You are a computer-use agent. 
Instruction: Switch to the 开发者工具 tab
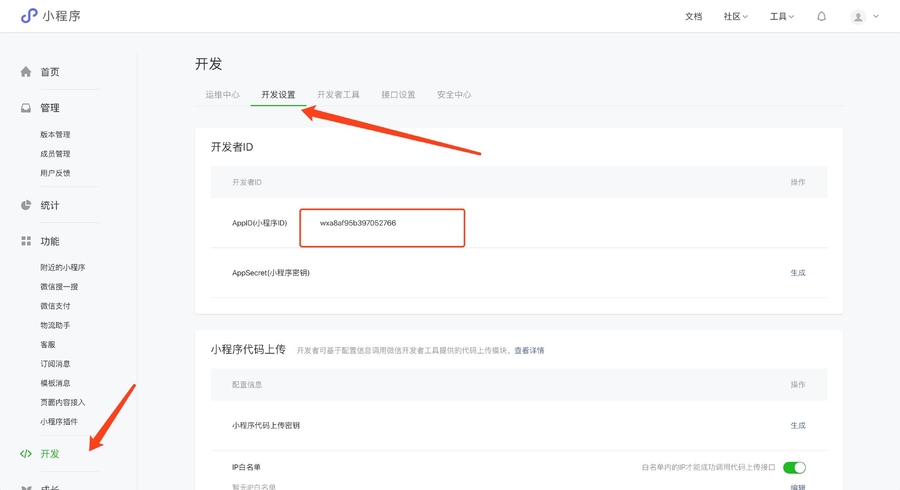[338, 95]
